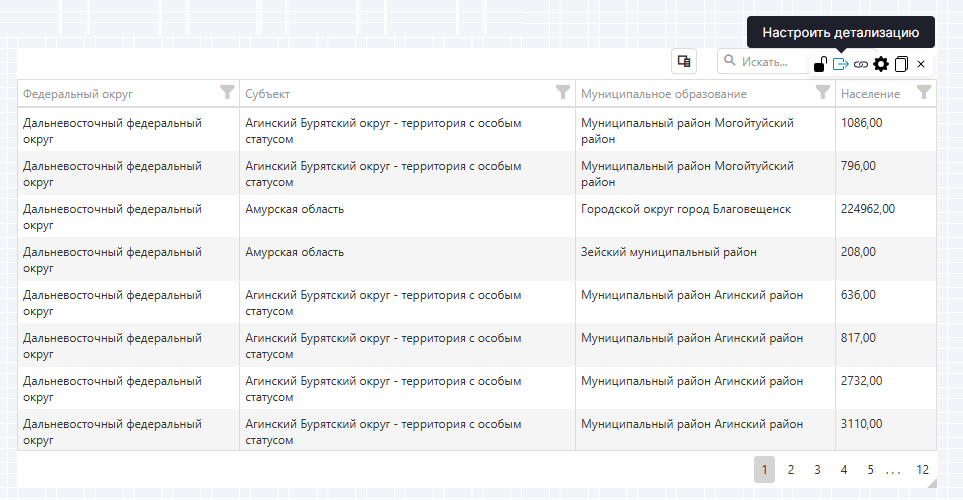Sort by Субъект column header
The height and width of the screenshot is (500, 963).
point(268,94)
